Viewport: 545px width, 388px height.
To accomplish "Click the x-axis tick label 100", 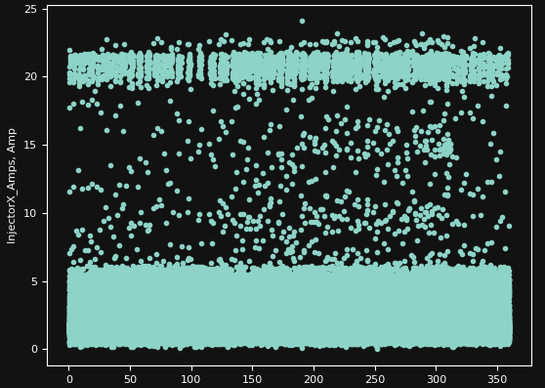I will pyautogui.click(x=192, y=379).
